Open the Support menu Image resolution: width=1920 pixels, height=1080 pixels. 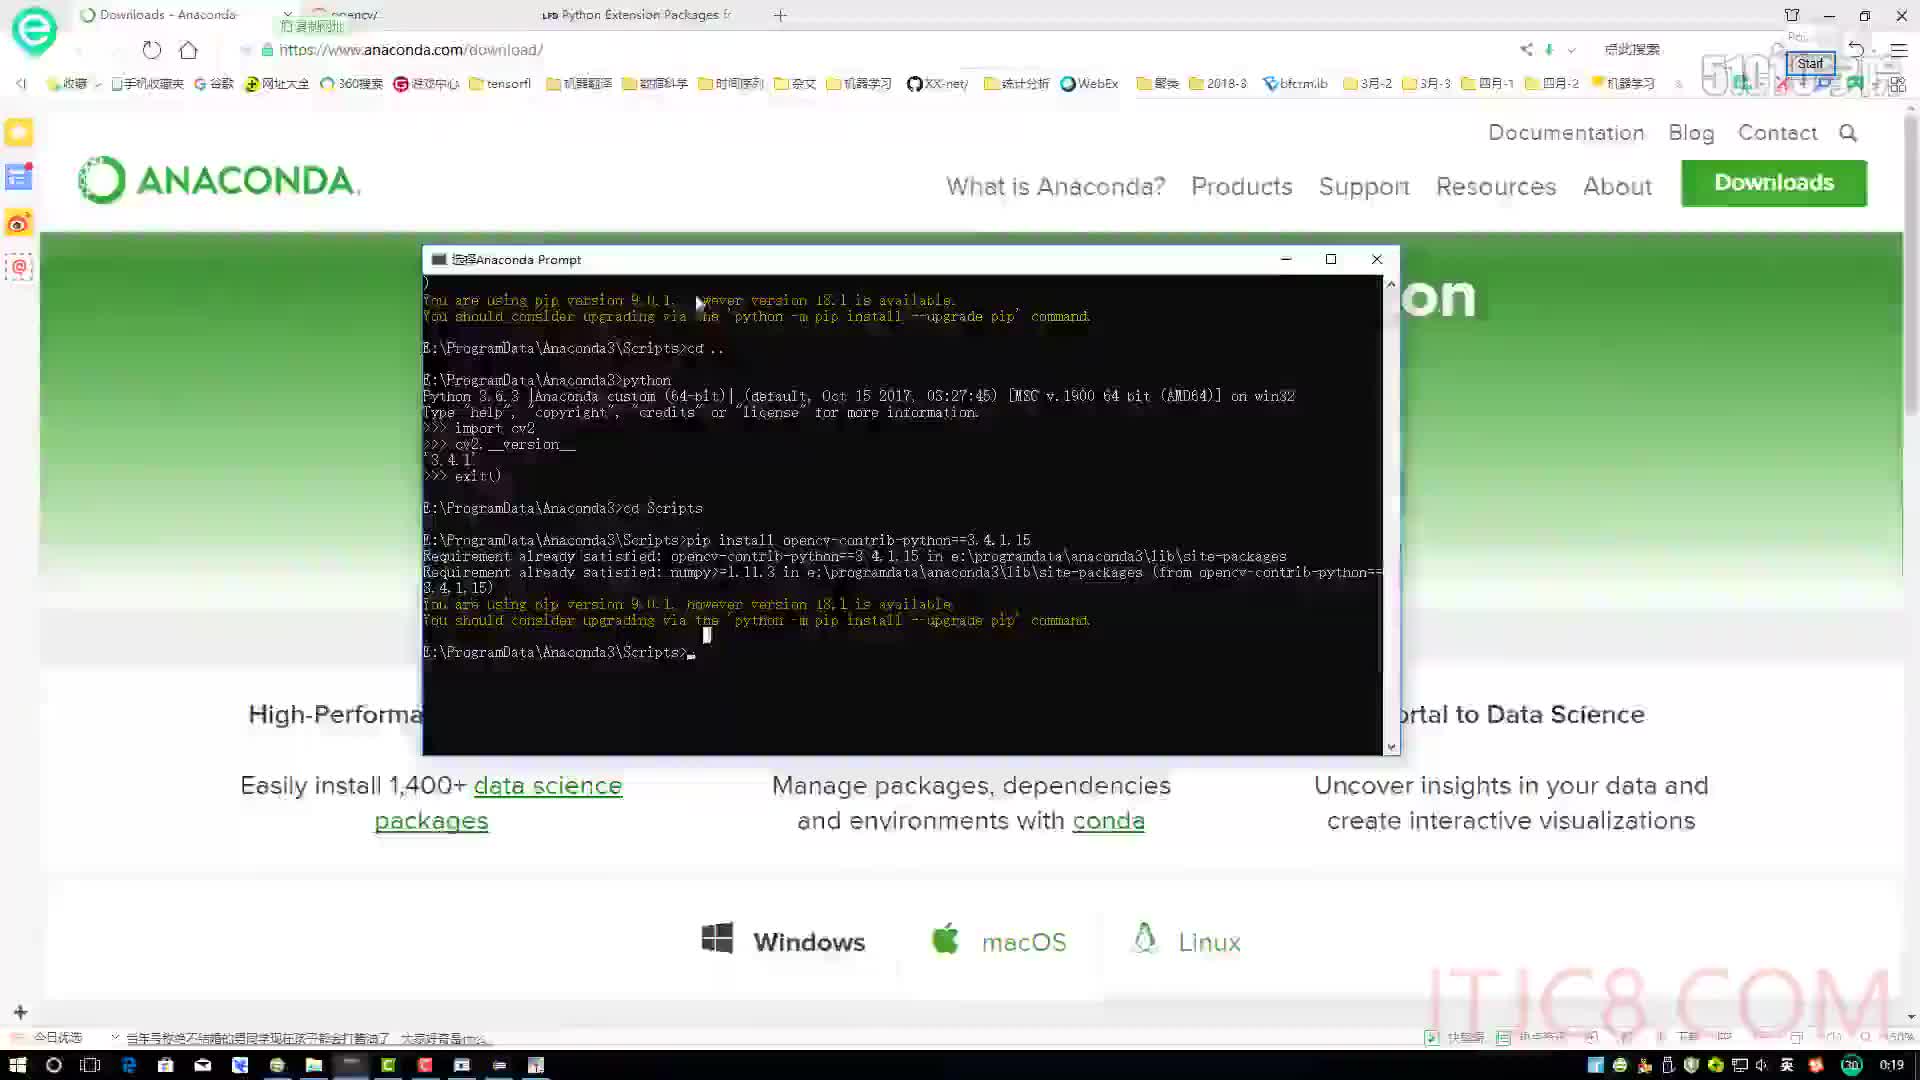point(1364,187)
